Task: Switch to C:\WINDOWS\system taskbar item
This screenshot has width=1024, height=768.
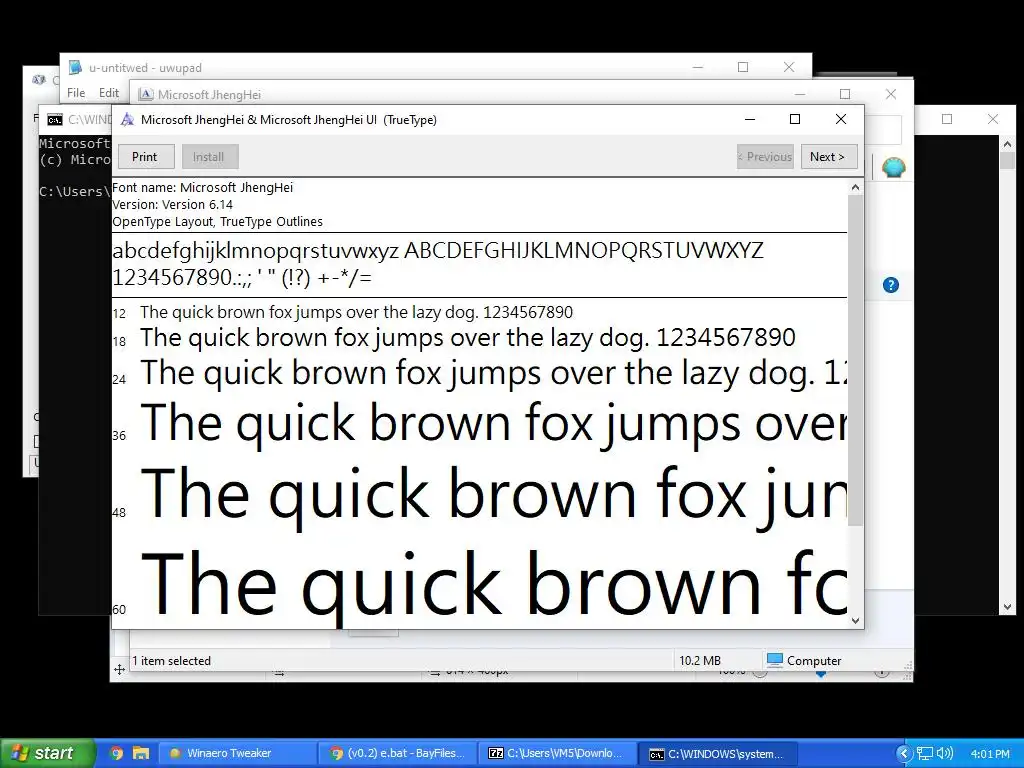Action: [x=718, y=753]
